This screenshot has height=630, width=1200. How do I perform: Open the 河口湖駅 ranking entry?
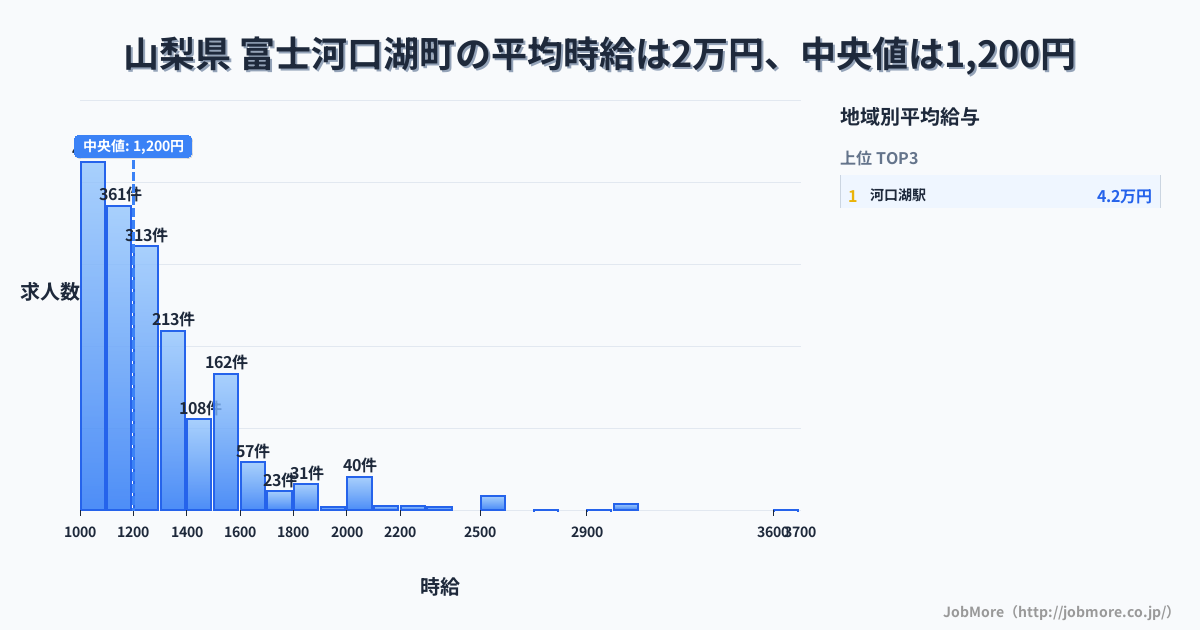(898, 195)
